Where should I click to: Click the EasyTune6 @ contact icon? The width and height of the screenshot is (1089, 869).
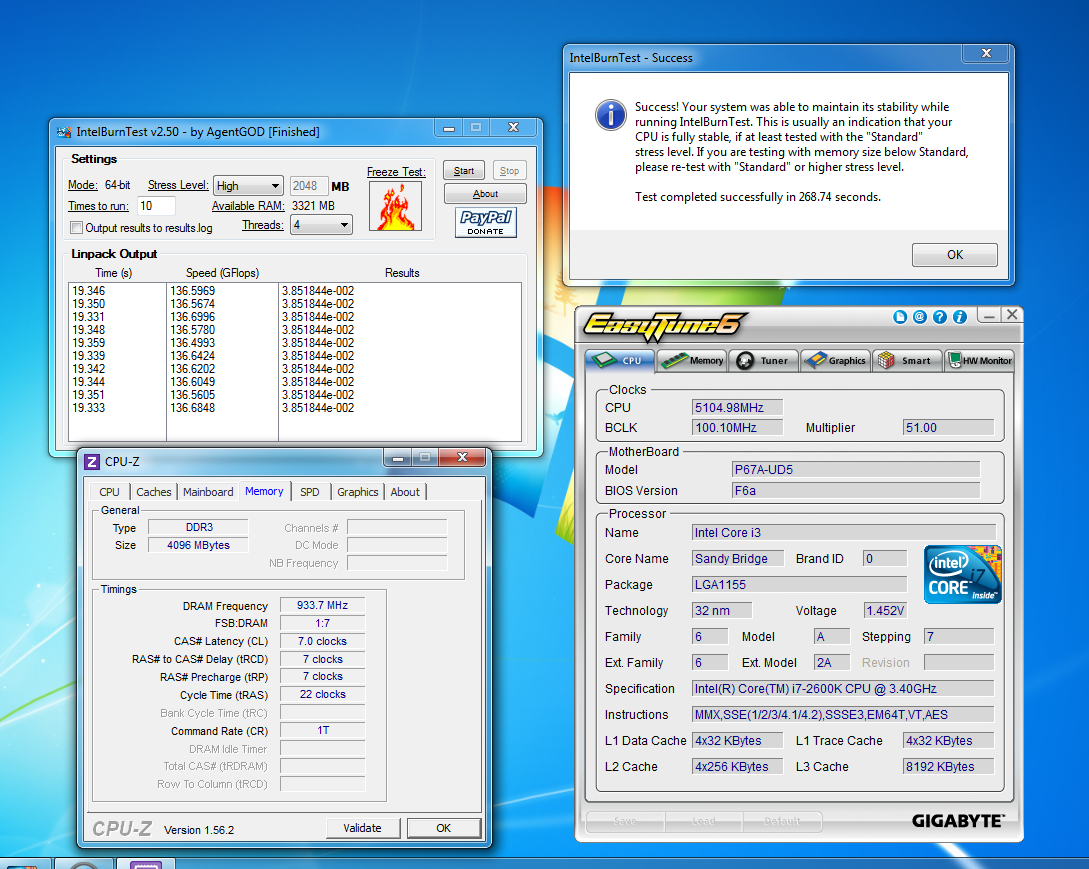(x=920, y=317)
